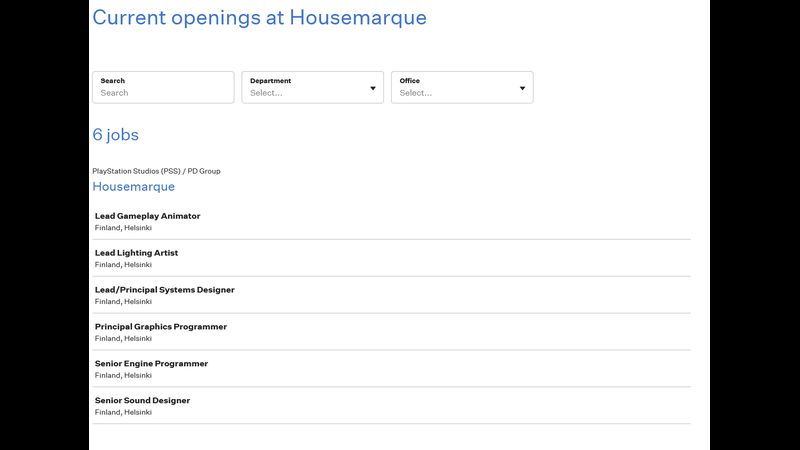
Task: Click the Department dropdown arrow icon
Action: [x=373, y=88]
